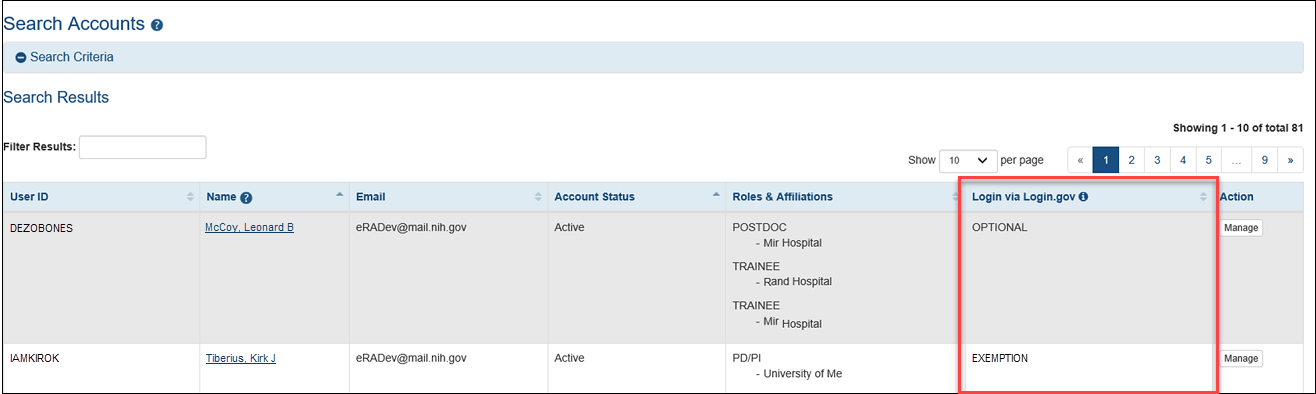Viewport: 1316px width, 394px height.
Task: Open the per page count dropdown
Action: [969, 160]
